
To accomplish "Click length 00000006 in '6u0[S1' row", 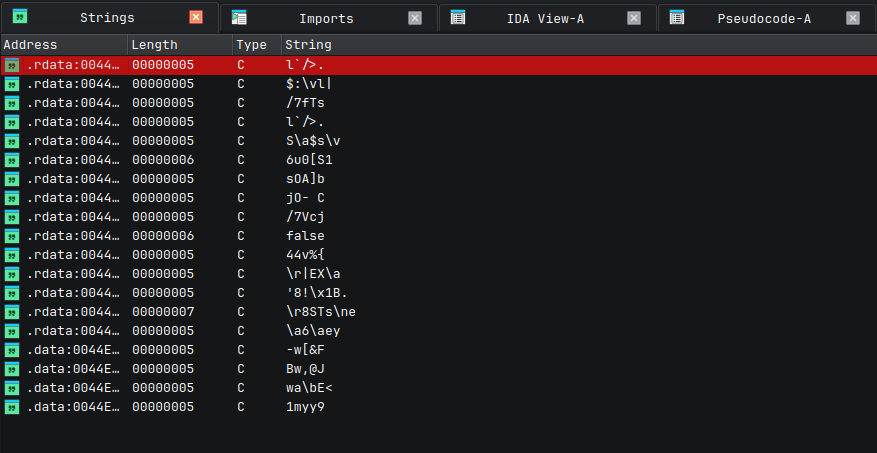I will [x=163, y=160].
